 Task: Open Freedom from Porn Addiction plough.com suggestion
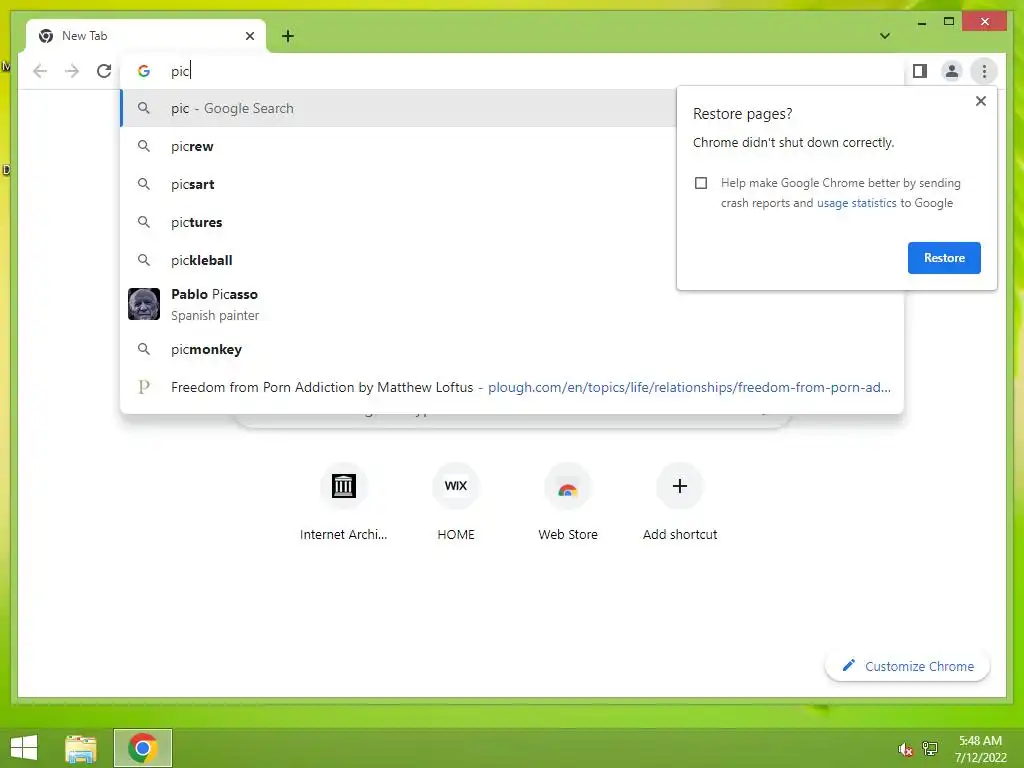tap(512, 387)
